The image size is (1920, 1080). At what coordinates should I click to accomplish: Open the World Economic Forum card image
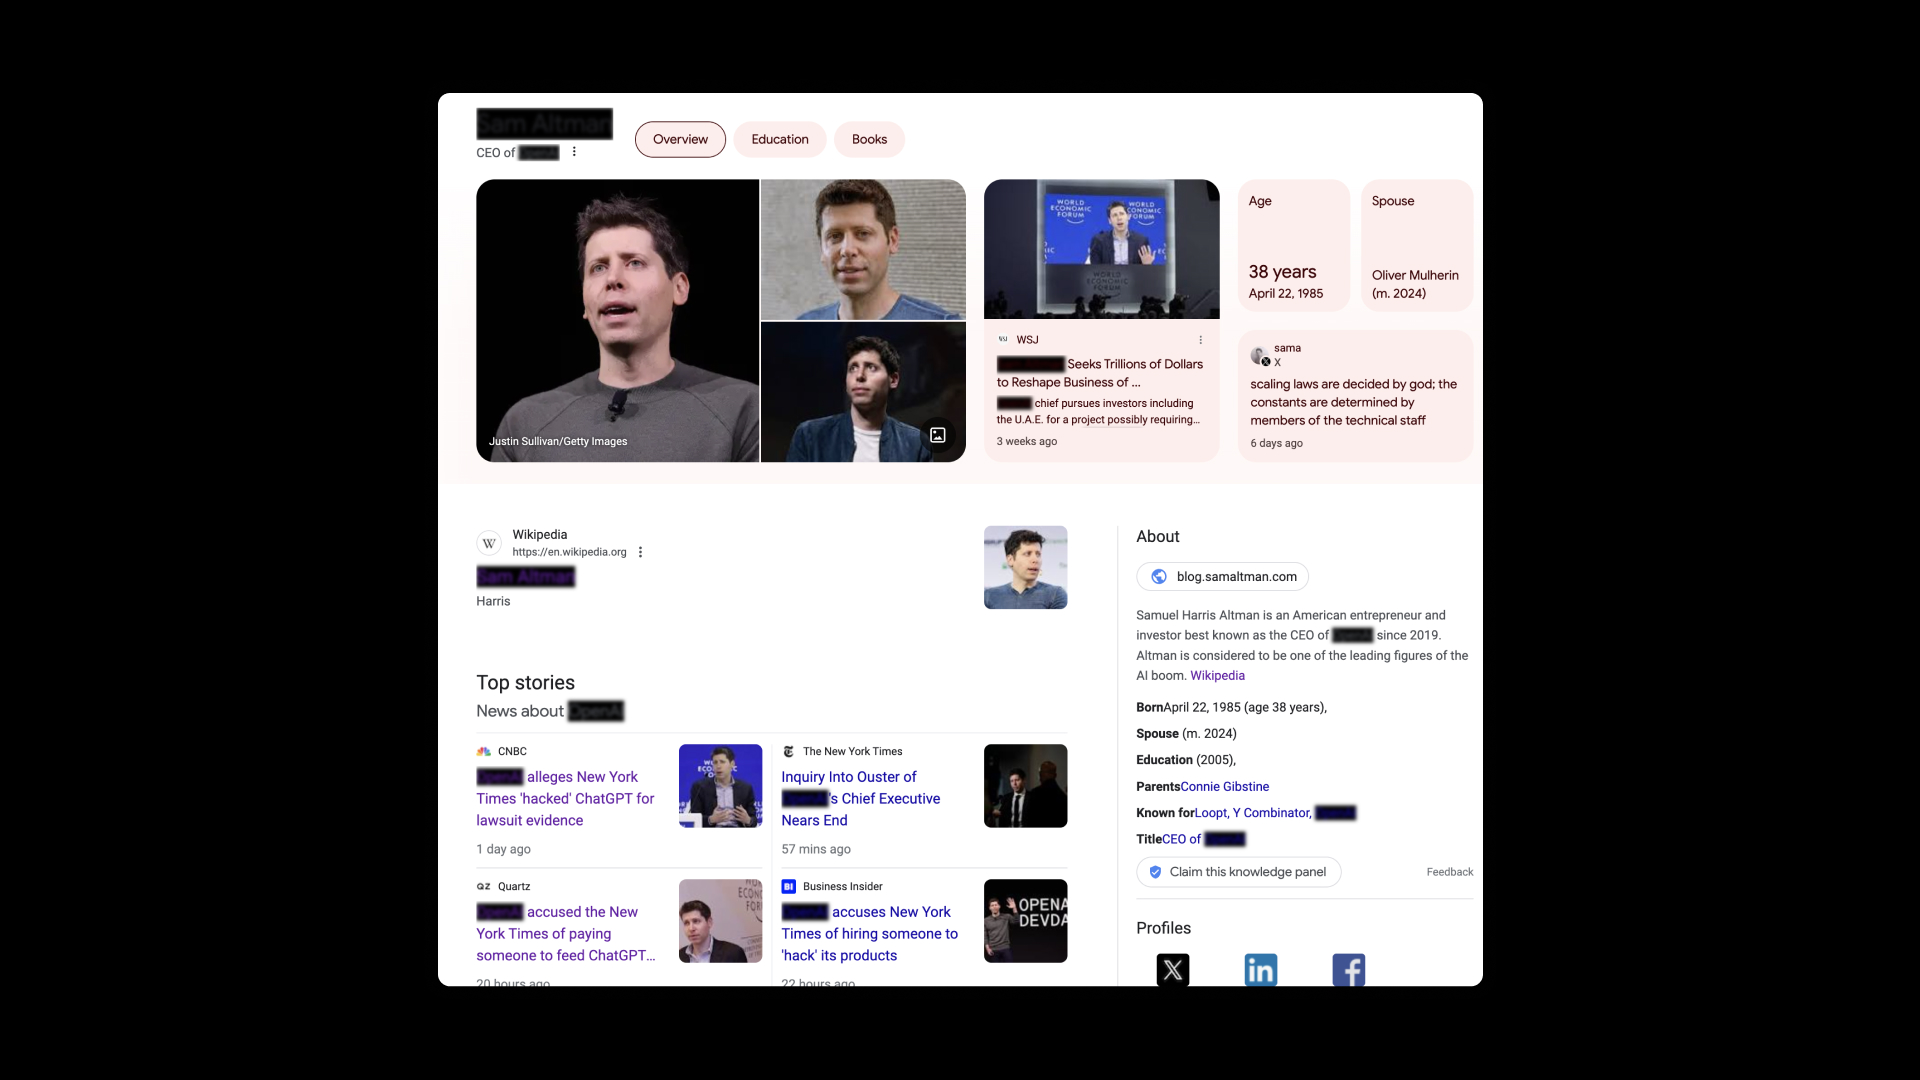[1102, 250]
